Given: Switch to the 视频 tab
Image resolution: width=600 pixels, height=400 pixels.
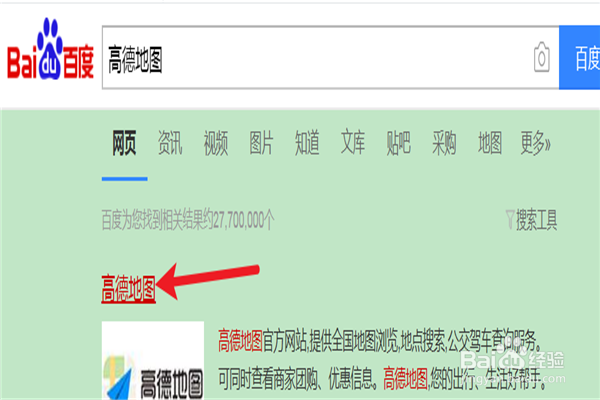Looking at the screenshot, I should pos(216,143).
